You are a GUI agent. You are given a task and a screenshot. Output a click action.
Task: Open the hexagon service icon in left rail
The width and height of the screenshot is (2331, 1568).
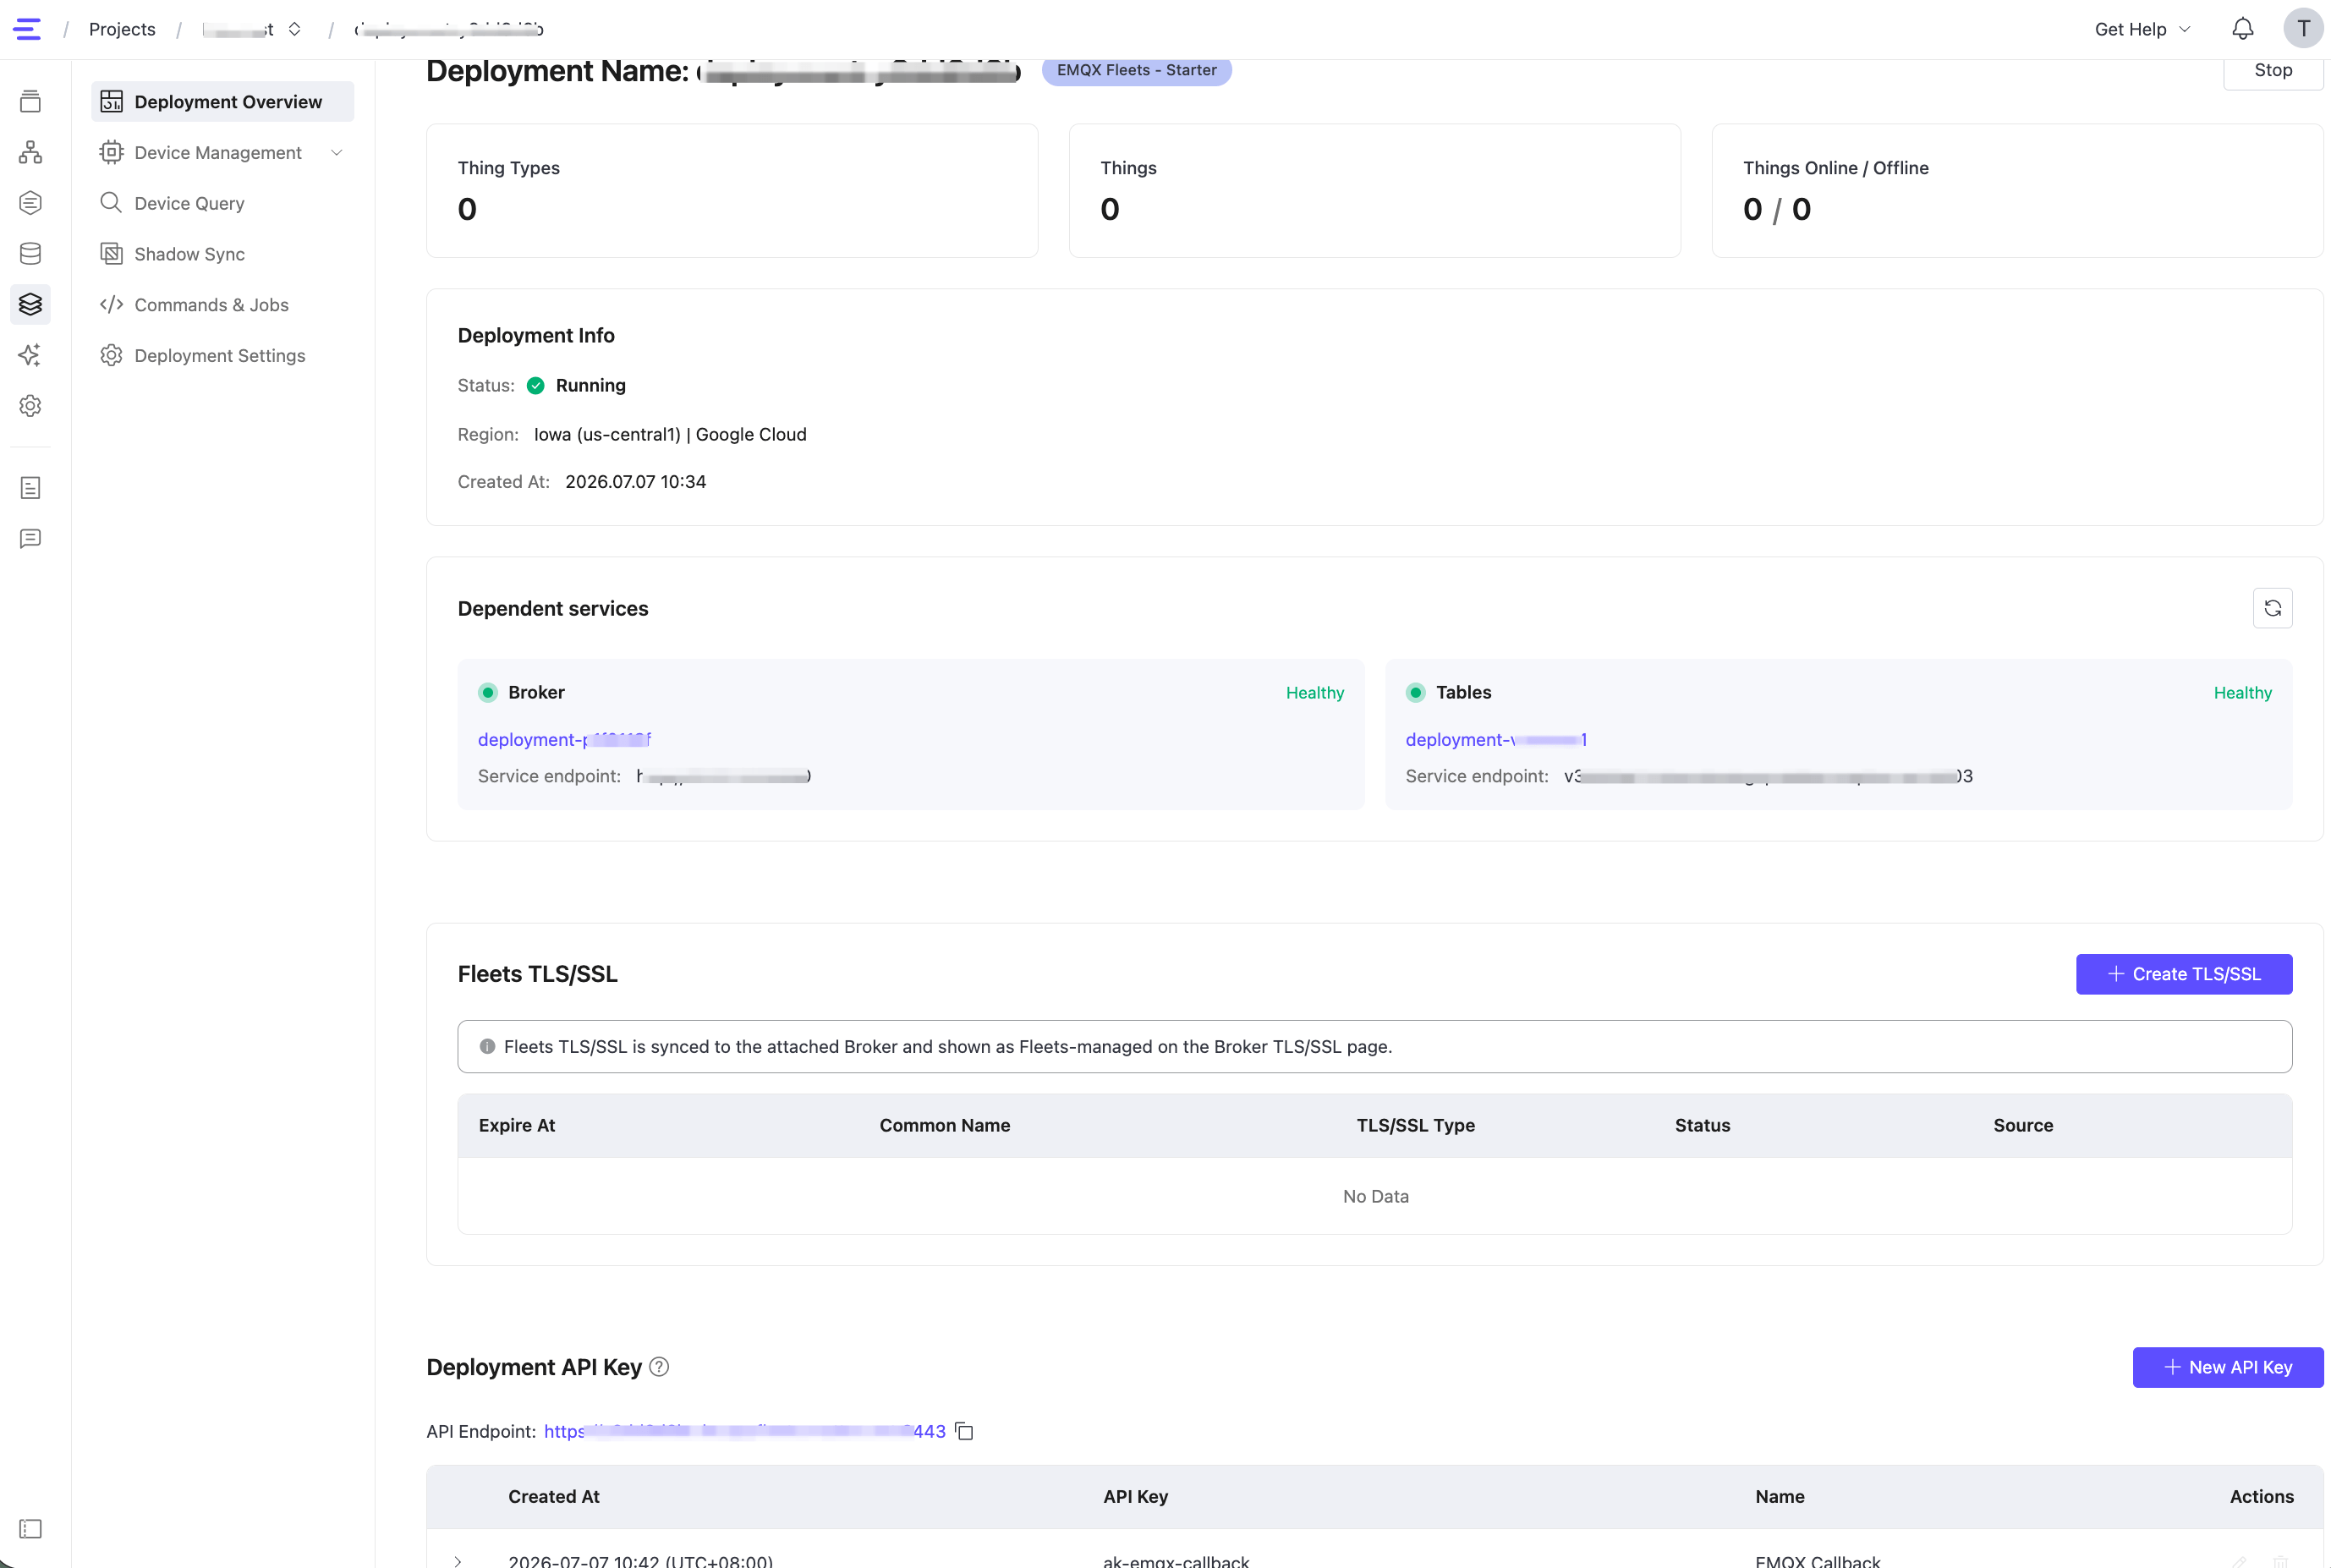30,203
